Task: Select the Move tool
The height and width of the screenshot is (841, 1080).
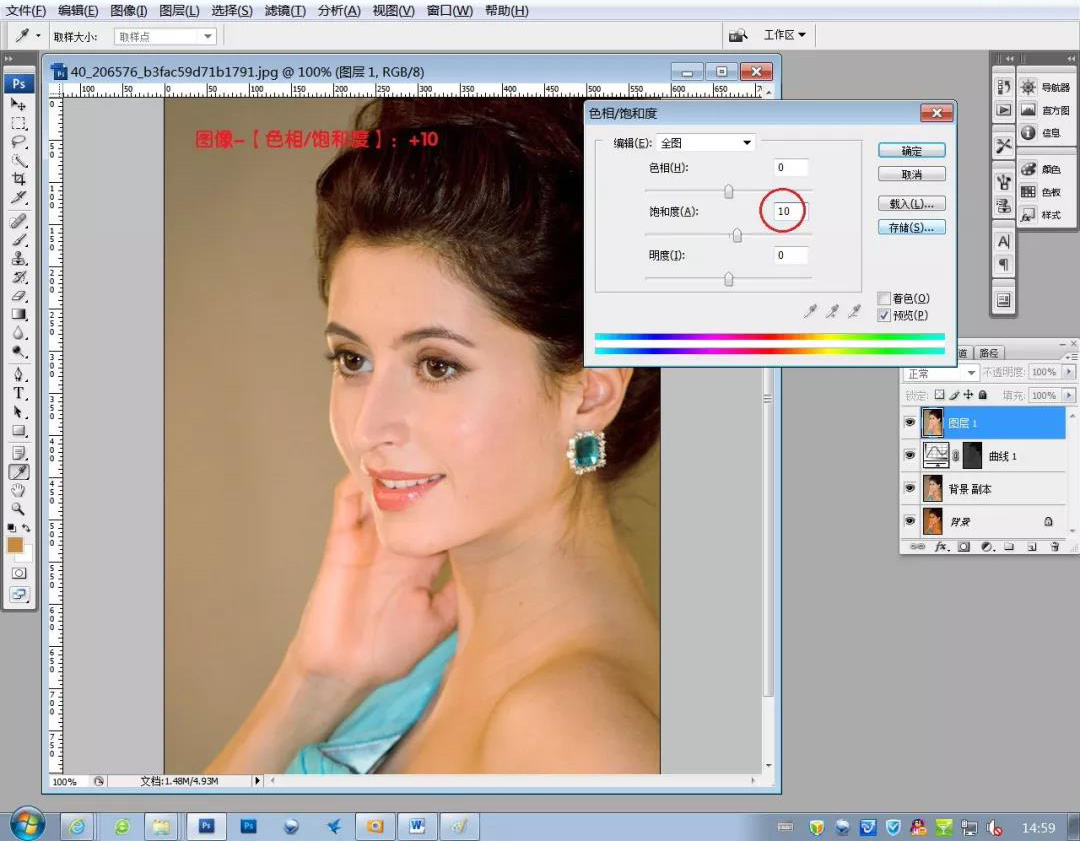Action: click(19, 104)
